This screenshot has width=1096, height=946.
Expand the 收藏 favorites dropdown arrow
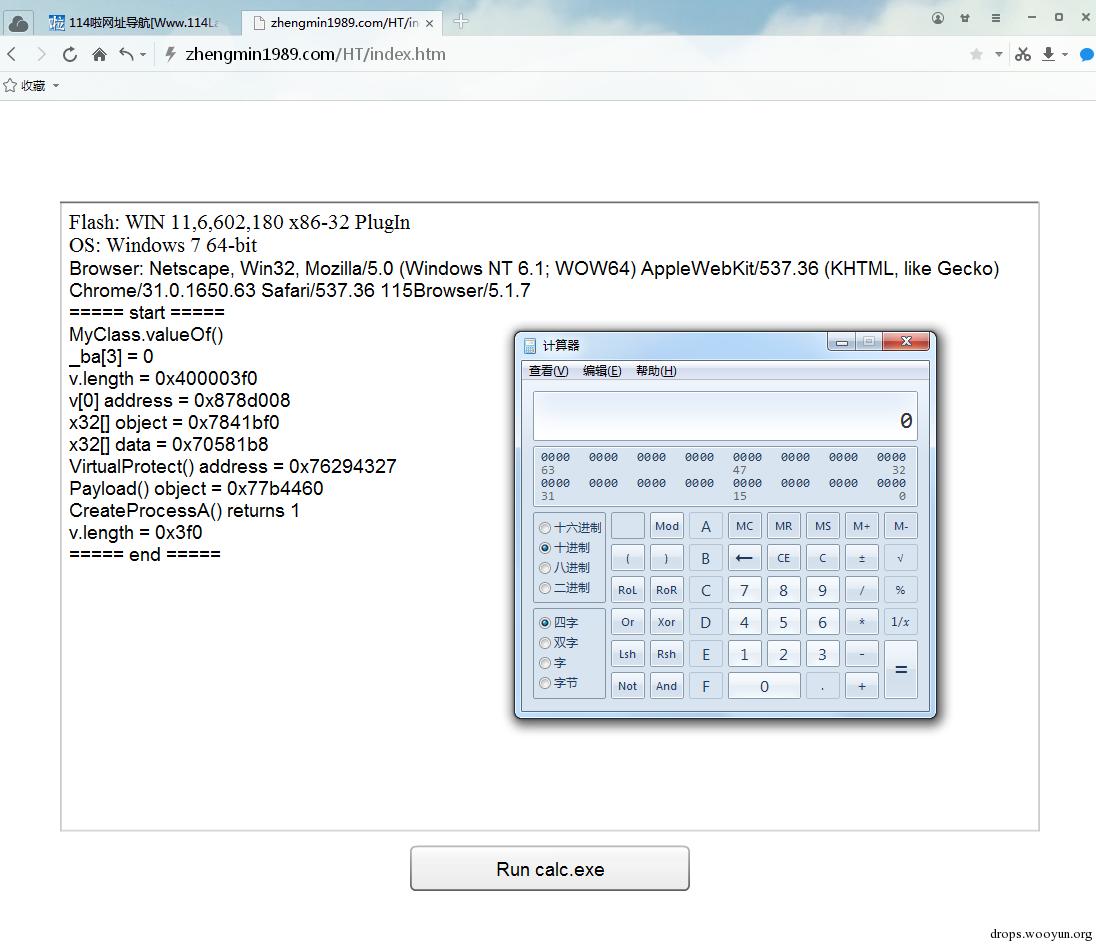pyautogui.click(x=56, y=86)
